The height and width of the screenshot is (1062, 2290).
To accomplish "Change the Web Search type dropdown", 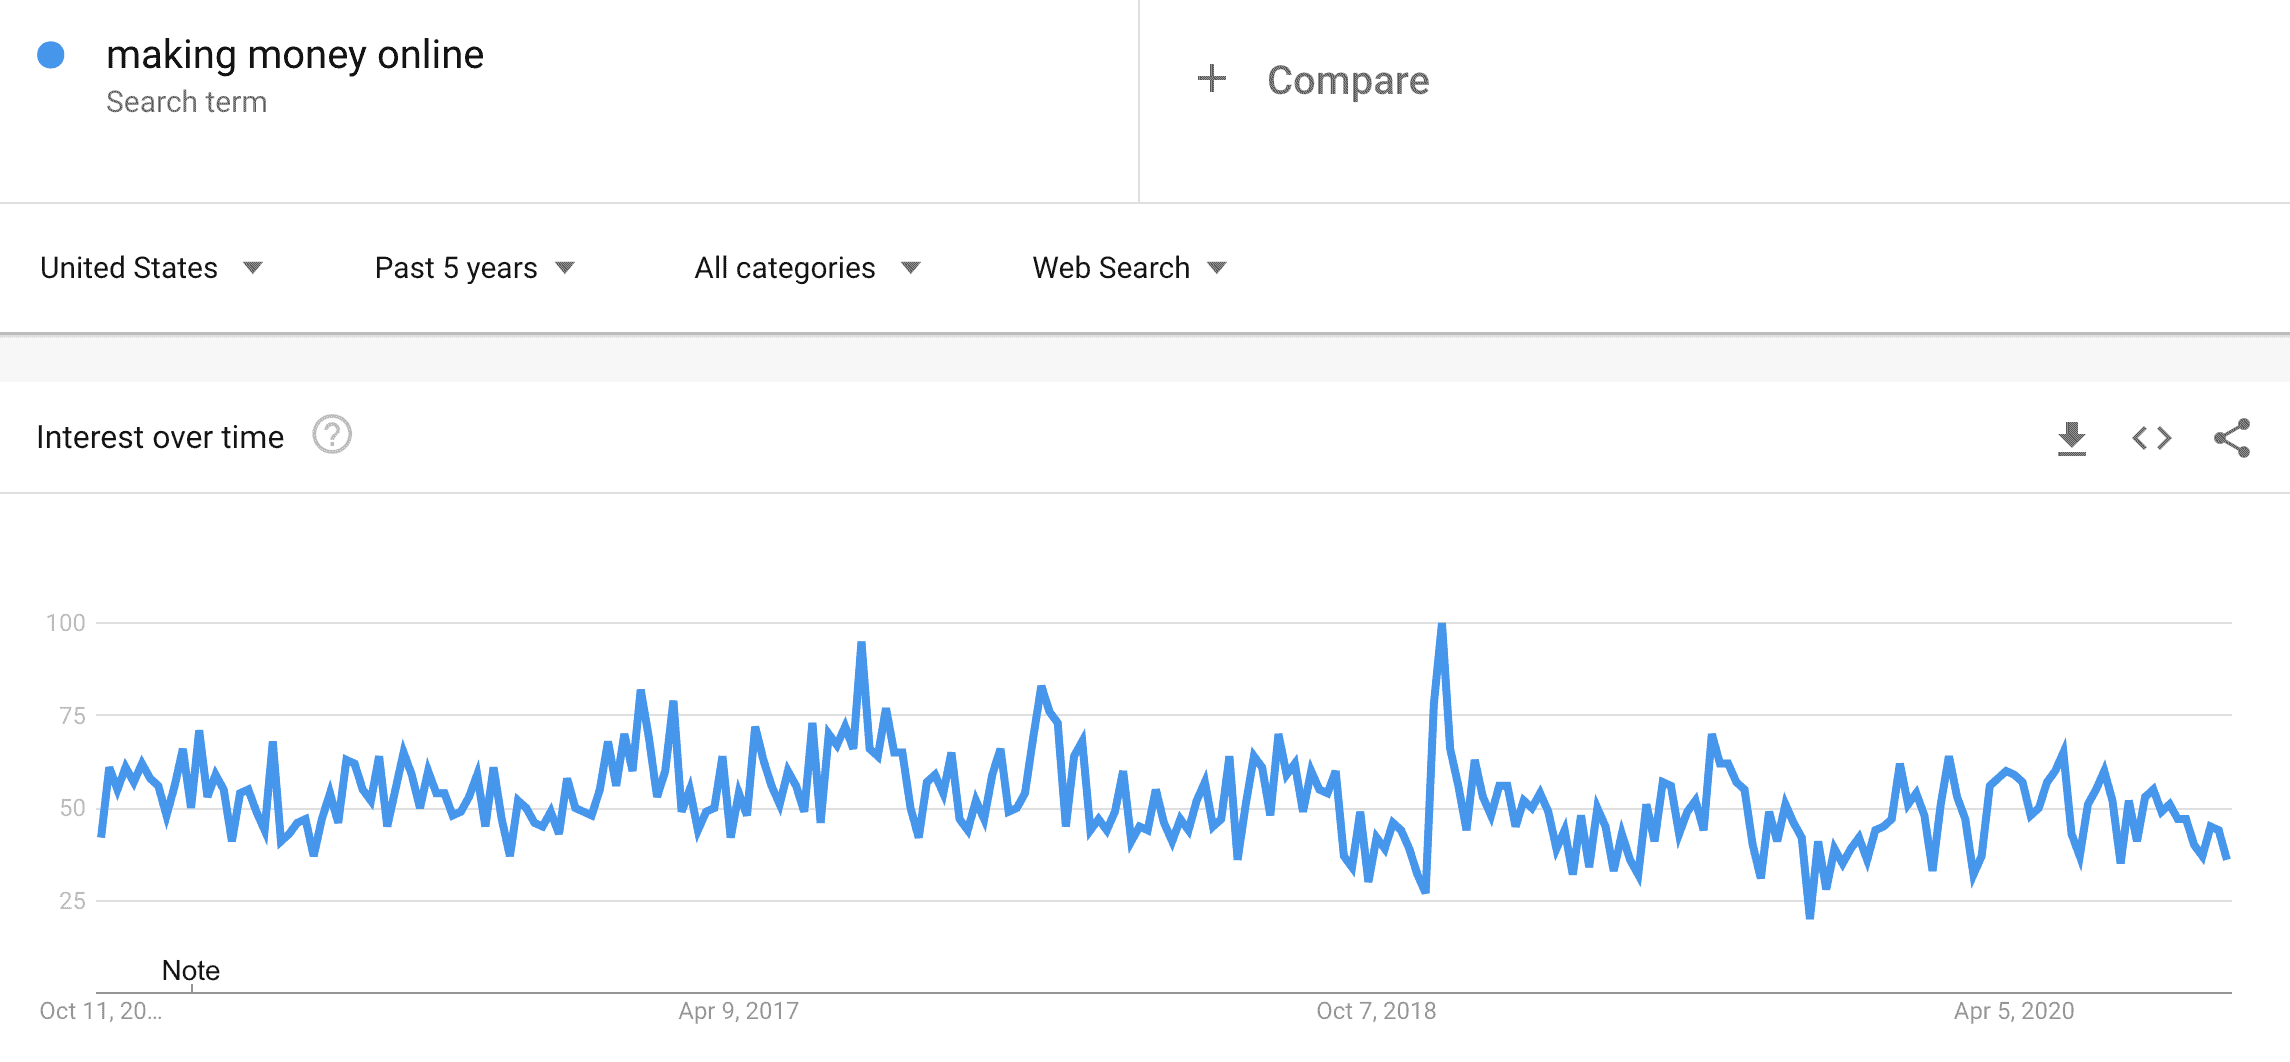I will [1129, 268].
